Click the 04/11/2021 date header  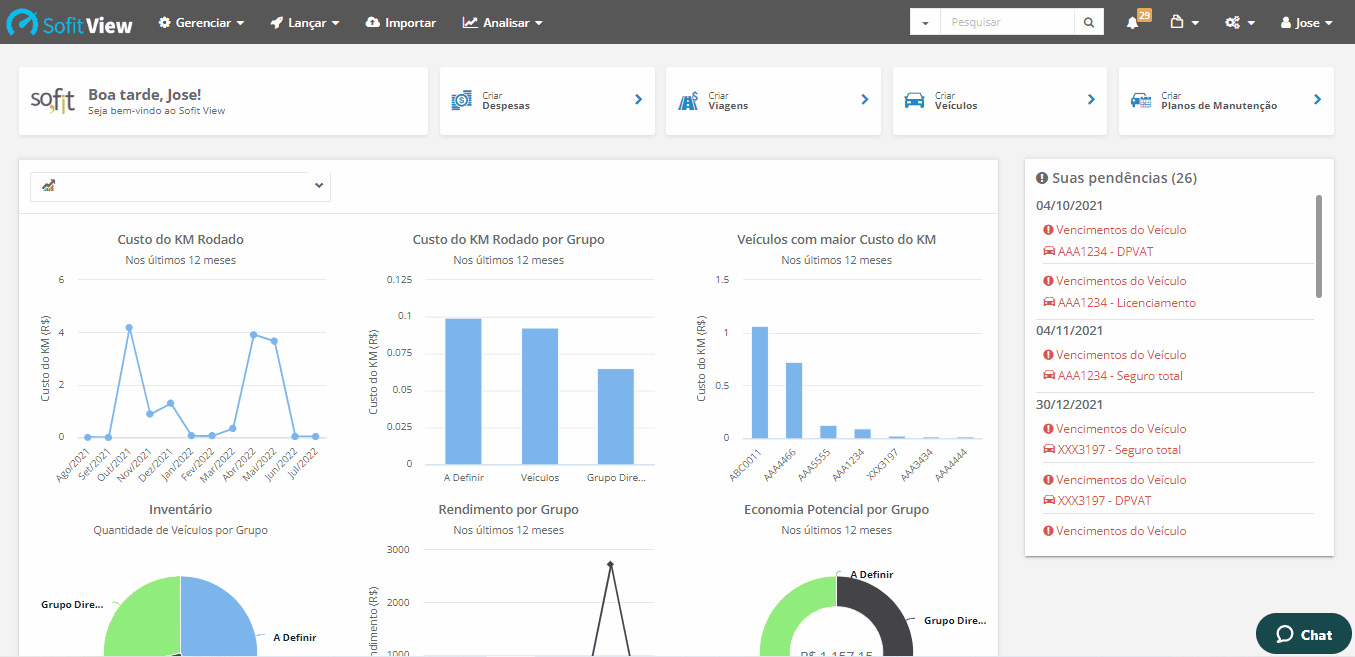1069,330
